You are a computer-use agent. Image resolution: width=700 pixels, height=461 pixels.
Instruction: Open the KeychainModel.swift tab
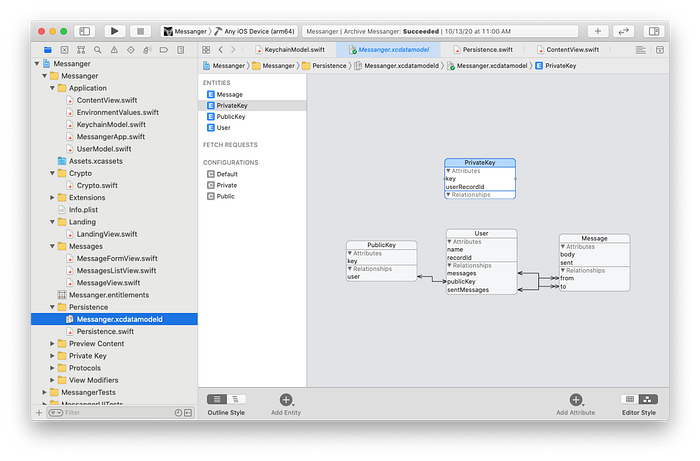290,50
